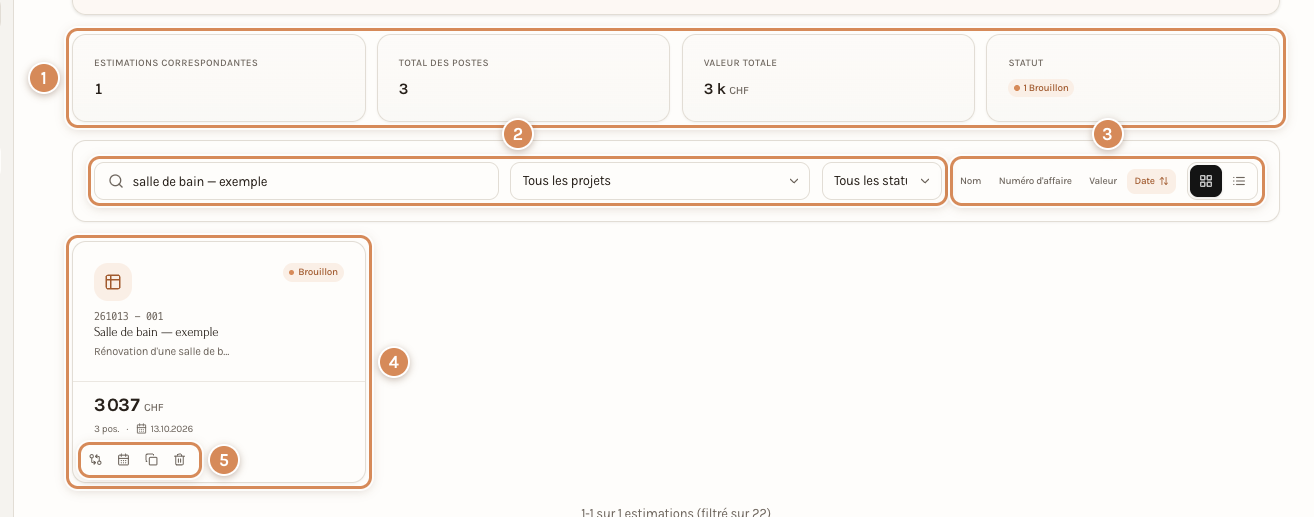Delete the estimate with the trash icon
The height and width of the screenshot is (517, 1314).
click(180, 460)
